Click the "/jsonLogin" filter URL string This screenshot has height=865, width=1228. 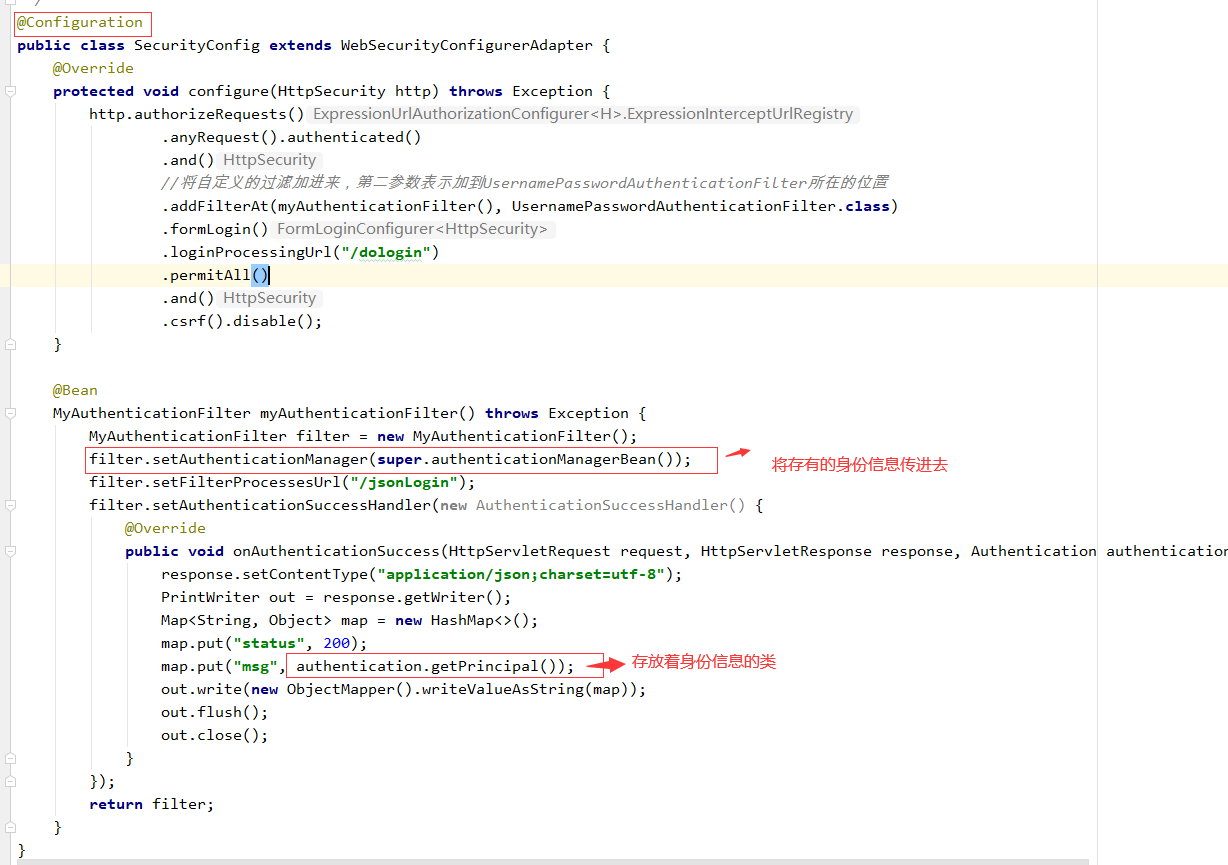coord(403,482)
